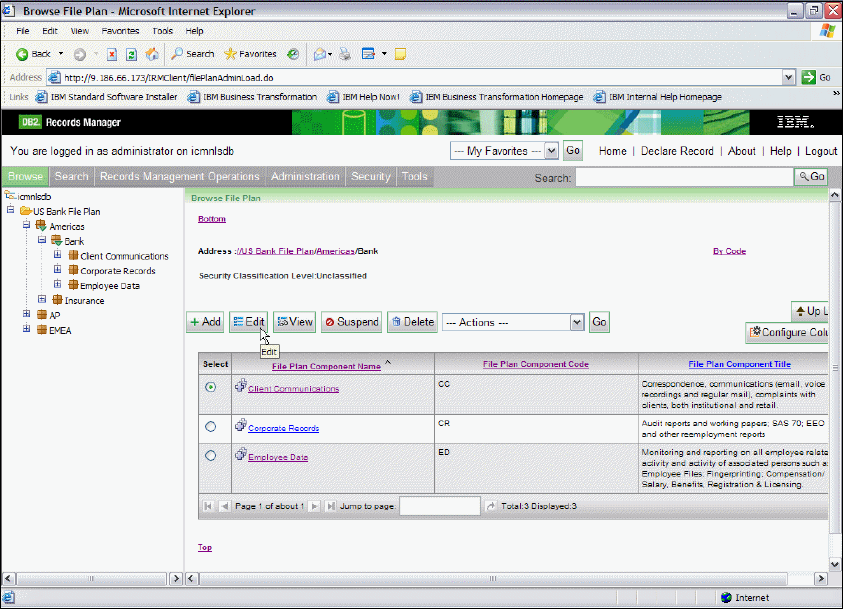This screenshot has height=609, width=843.
Task: Click the IE Back arrow icon
Action: 22,54
